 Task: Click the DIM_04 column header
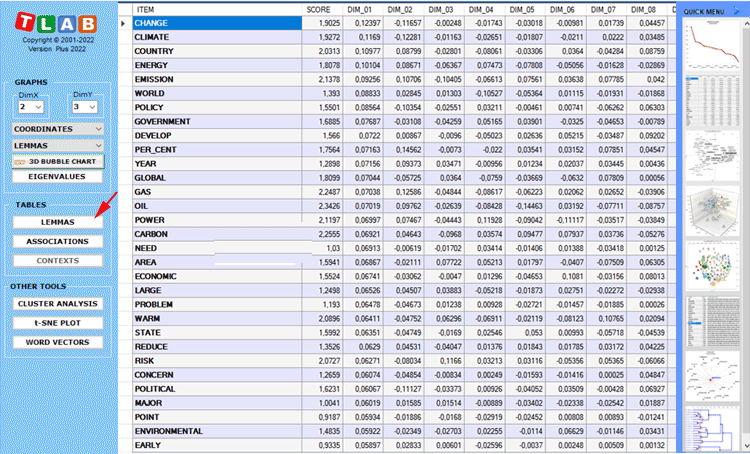[x=484, y=10]
